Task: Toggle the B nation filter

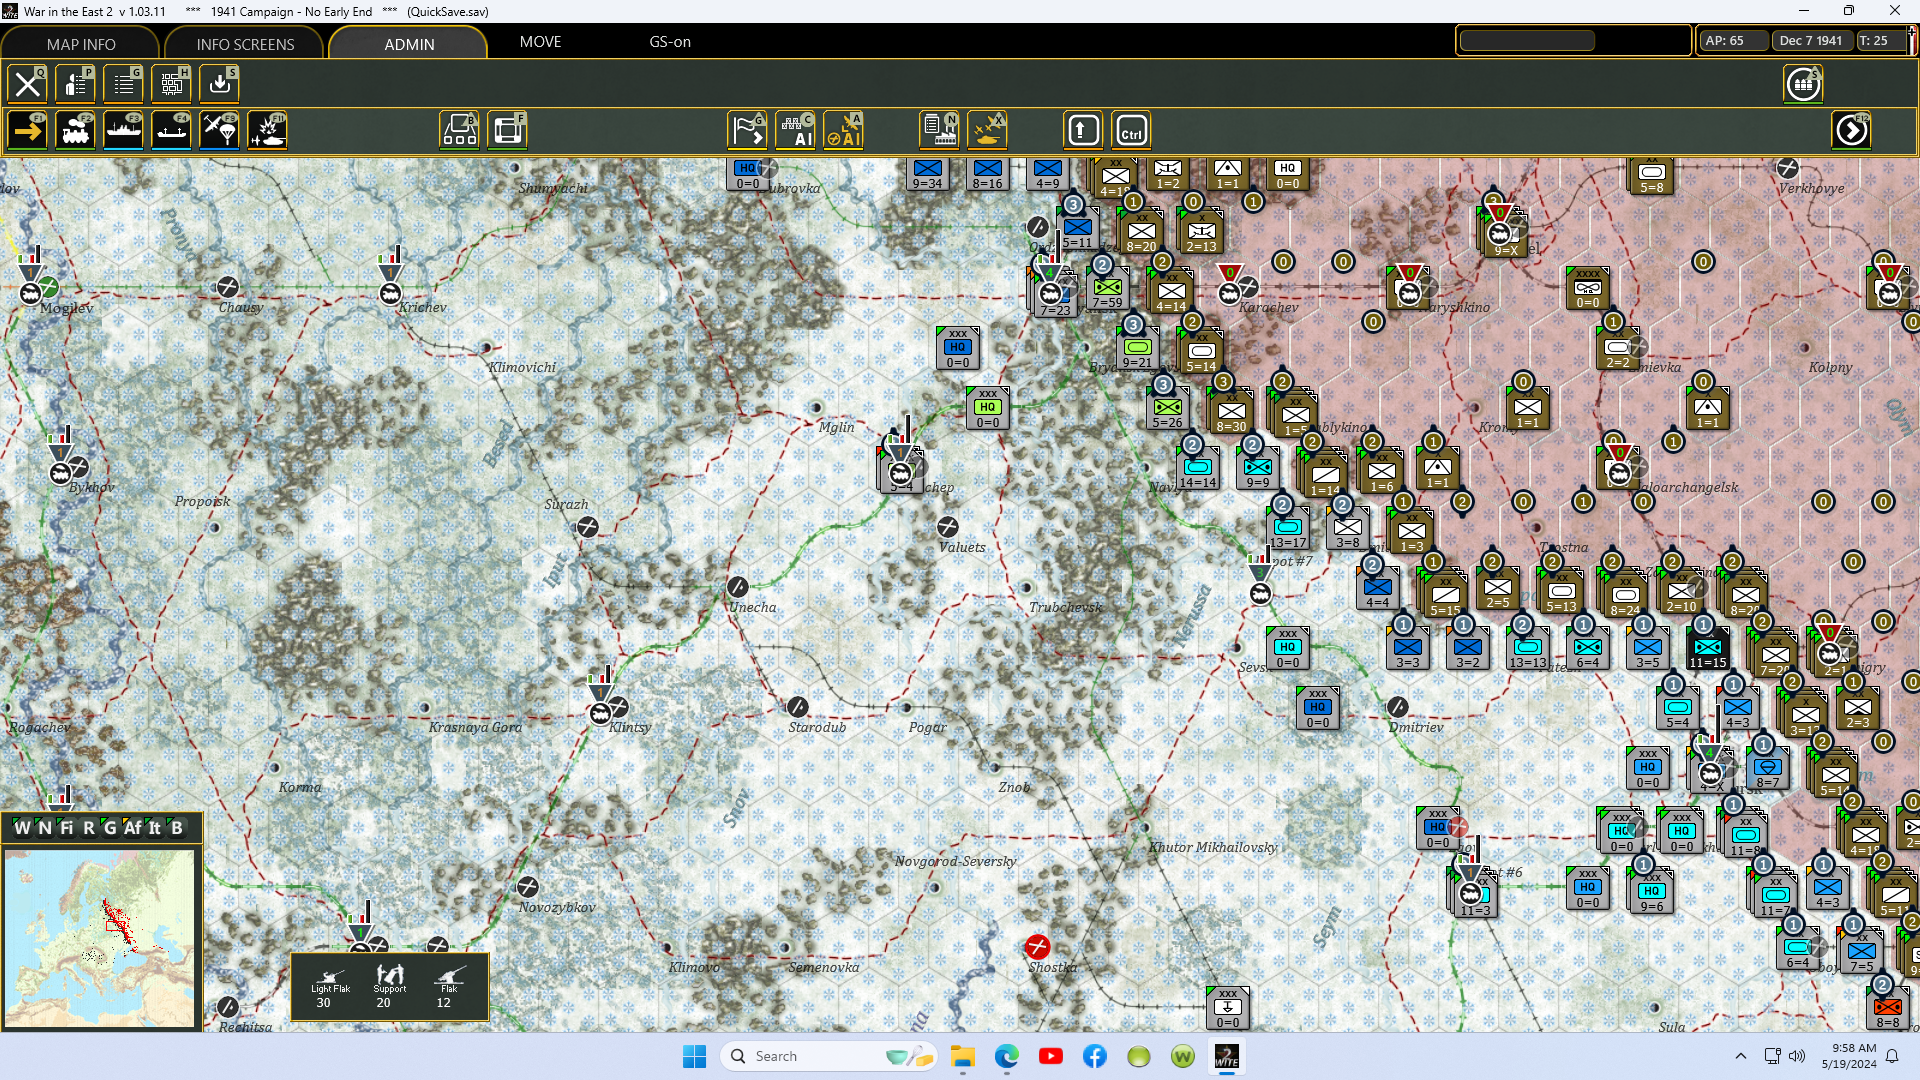Action: (x=177, y=828)
